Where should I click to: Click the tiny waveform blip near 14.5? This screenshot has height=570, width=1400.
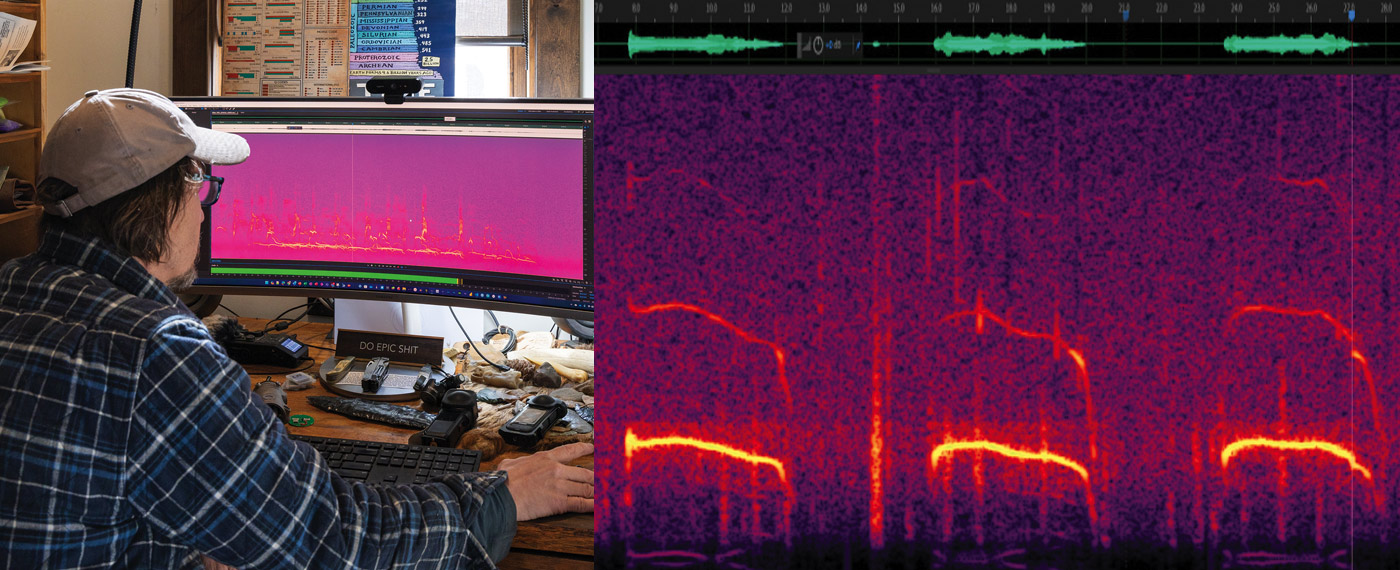point(875,44)
